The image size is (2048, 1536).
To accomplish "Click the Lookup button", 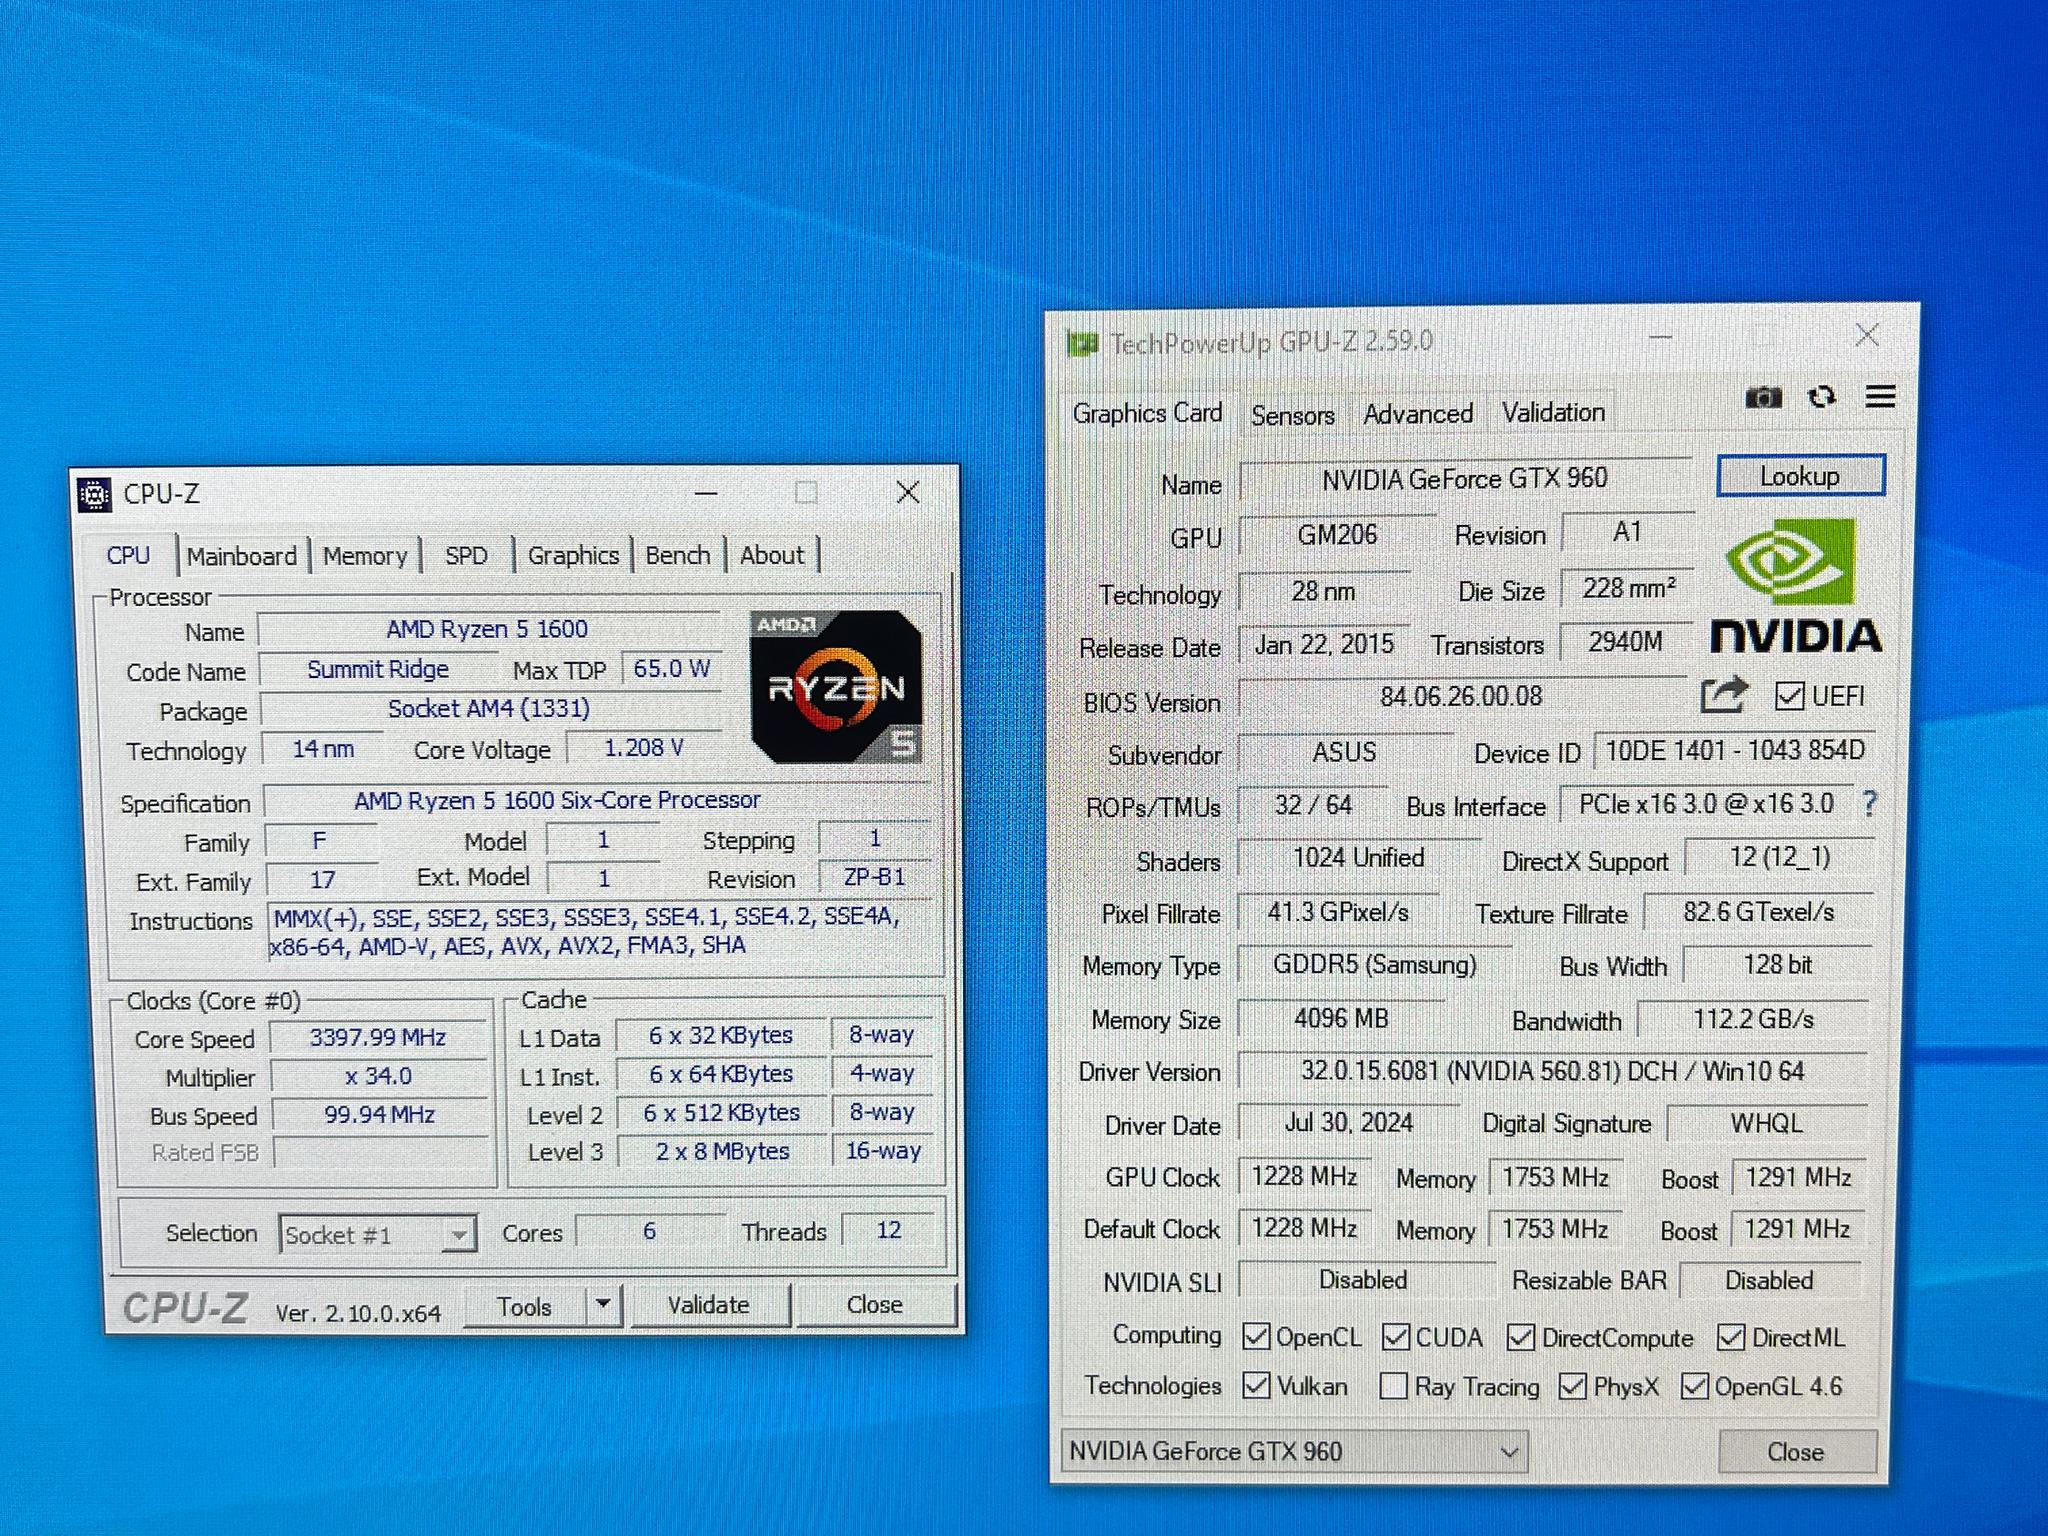I will 1799,475.
